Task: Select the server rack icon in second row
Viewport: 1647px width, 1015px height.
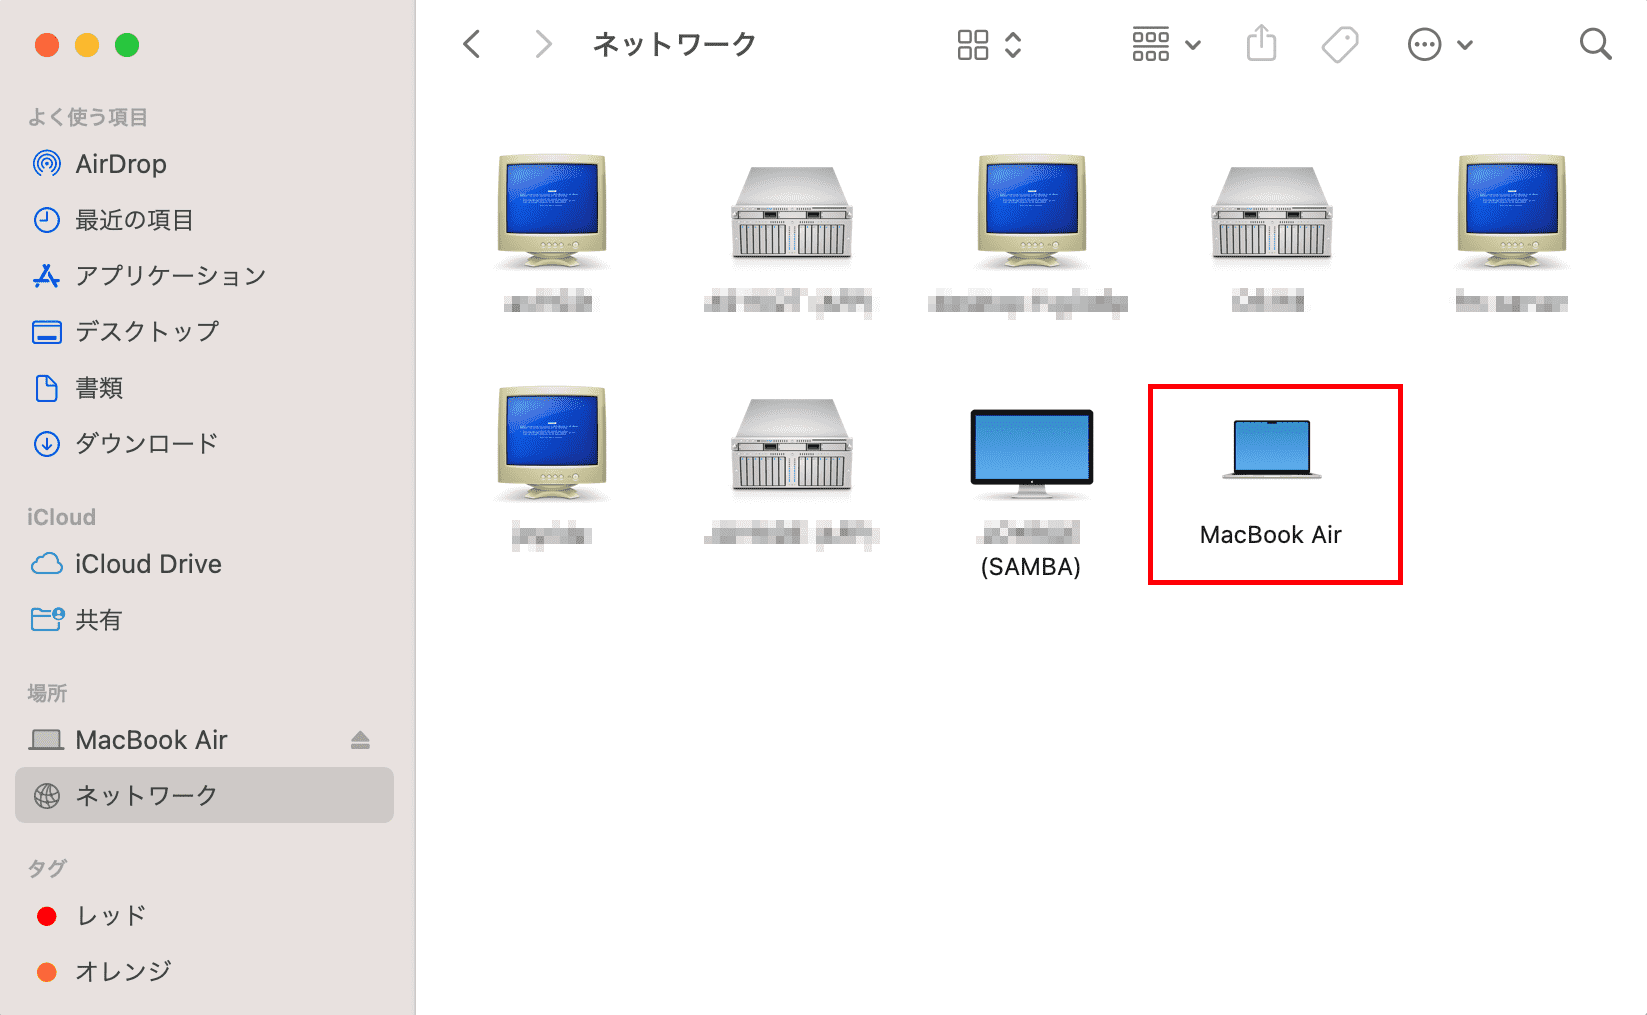Action: (791, 445)
